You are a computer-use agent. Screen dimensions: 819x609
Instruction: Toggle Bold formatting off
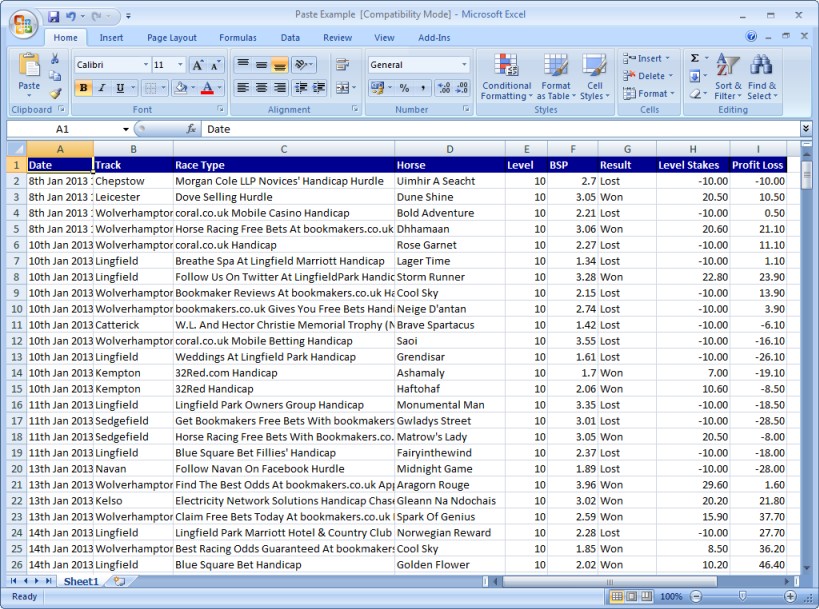pos(83,88)
